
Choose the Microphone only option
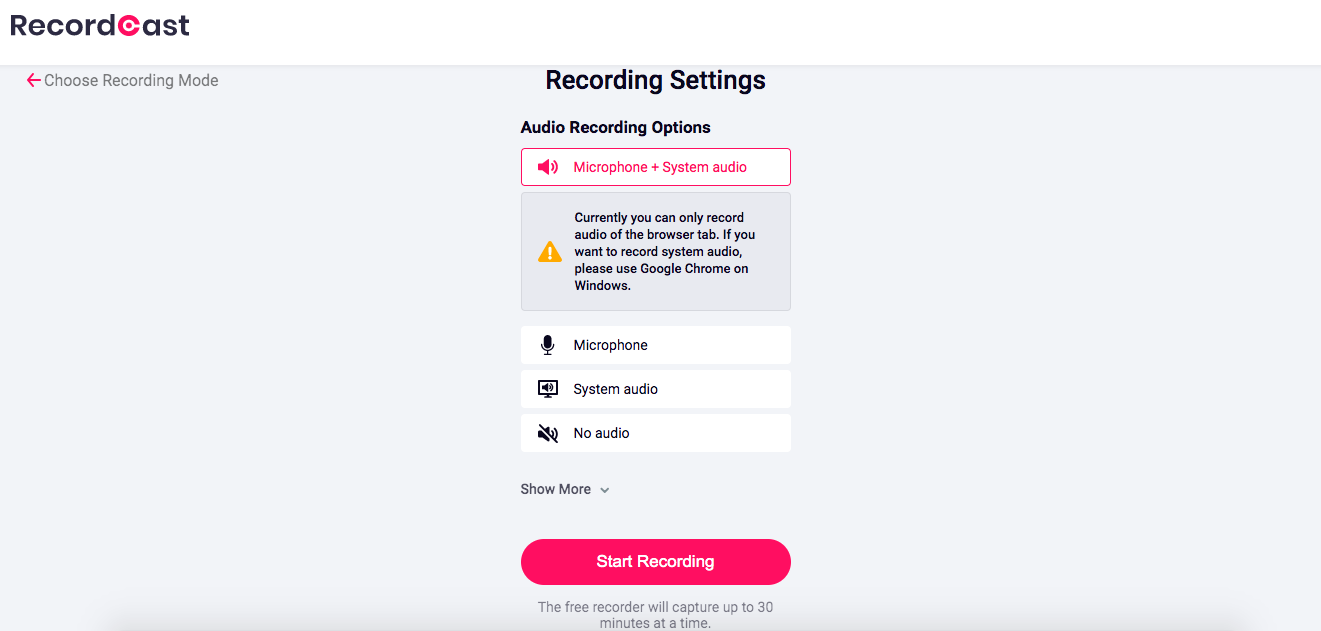point(656,345)
